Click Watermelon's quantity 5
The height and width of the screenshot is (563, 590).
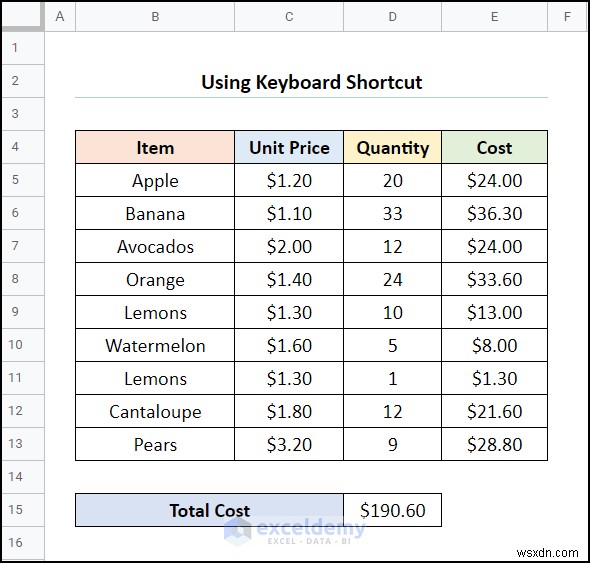click(392, 345)
